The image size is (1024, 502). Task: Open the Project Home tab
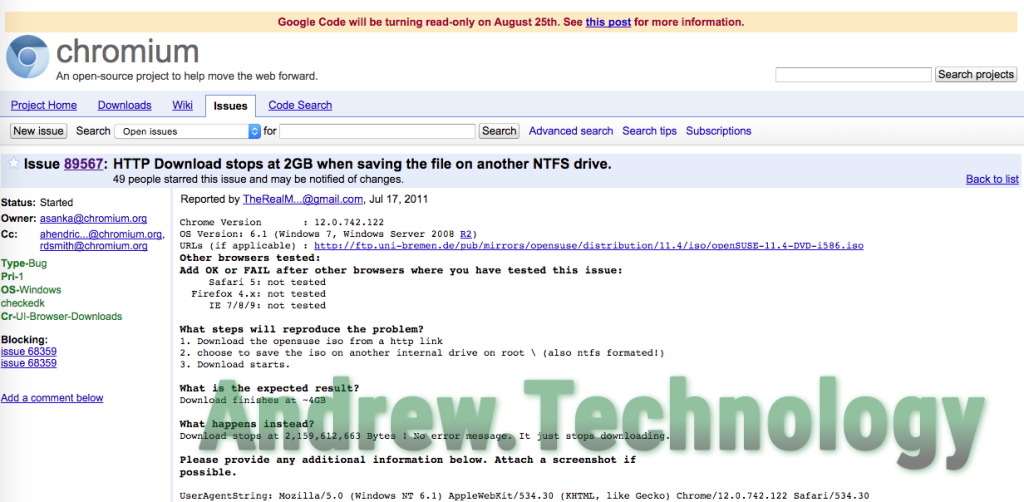[x=44, y=105]
